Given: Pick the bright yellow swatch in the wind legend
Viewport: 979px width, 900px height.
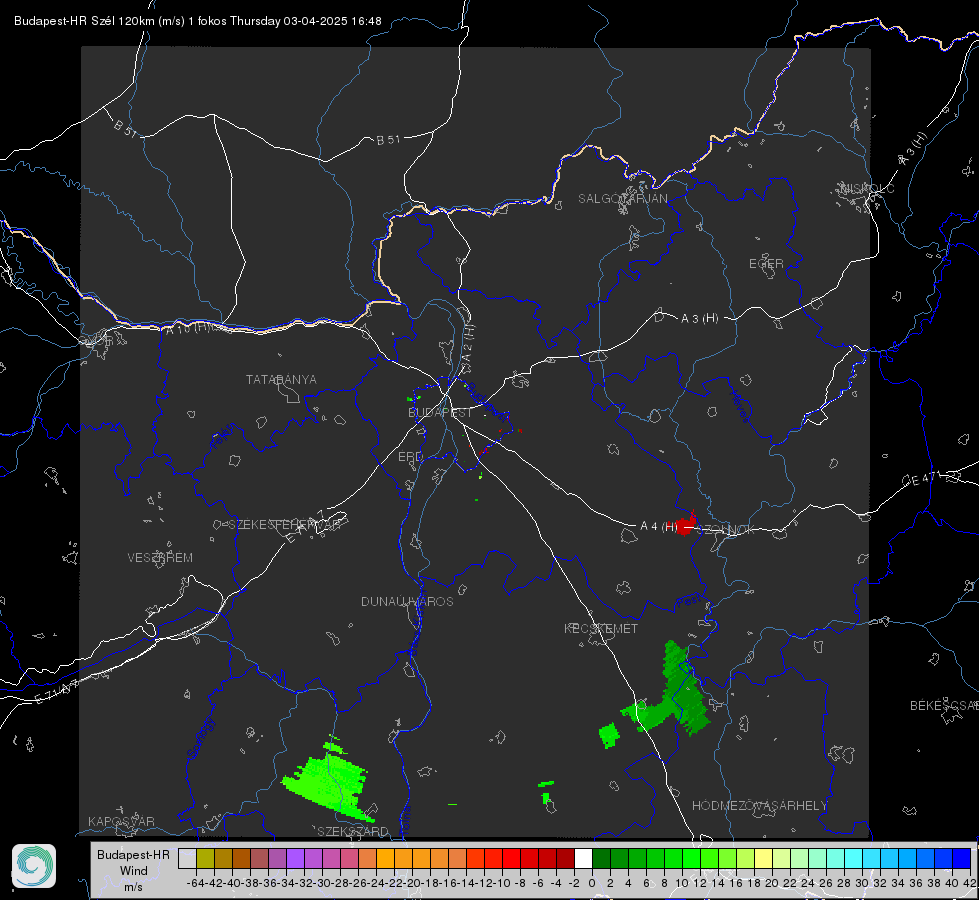Looking at the screenshot, I should [x=763, y=858].
